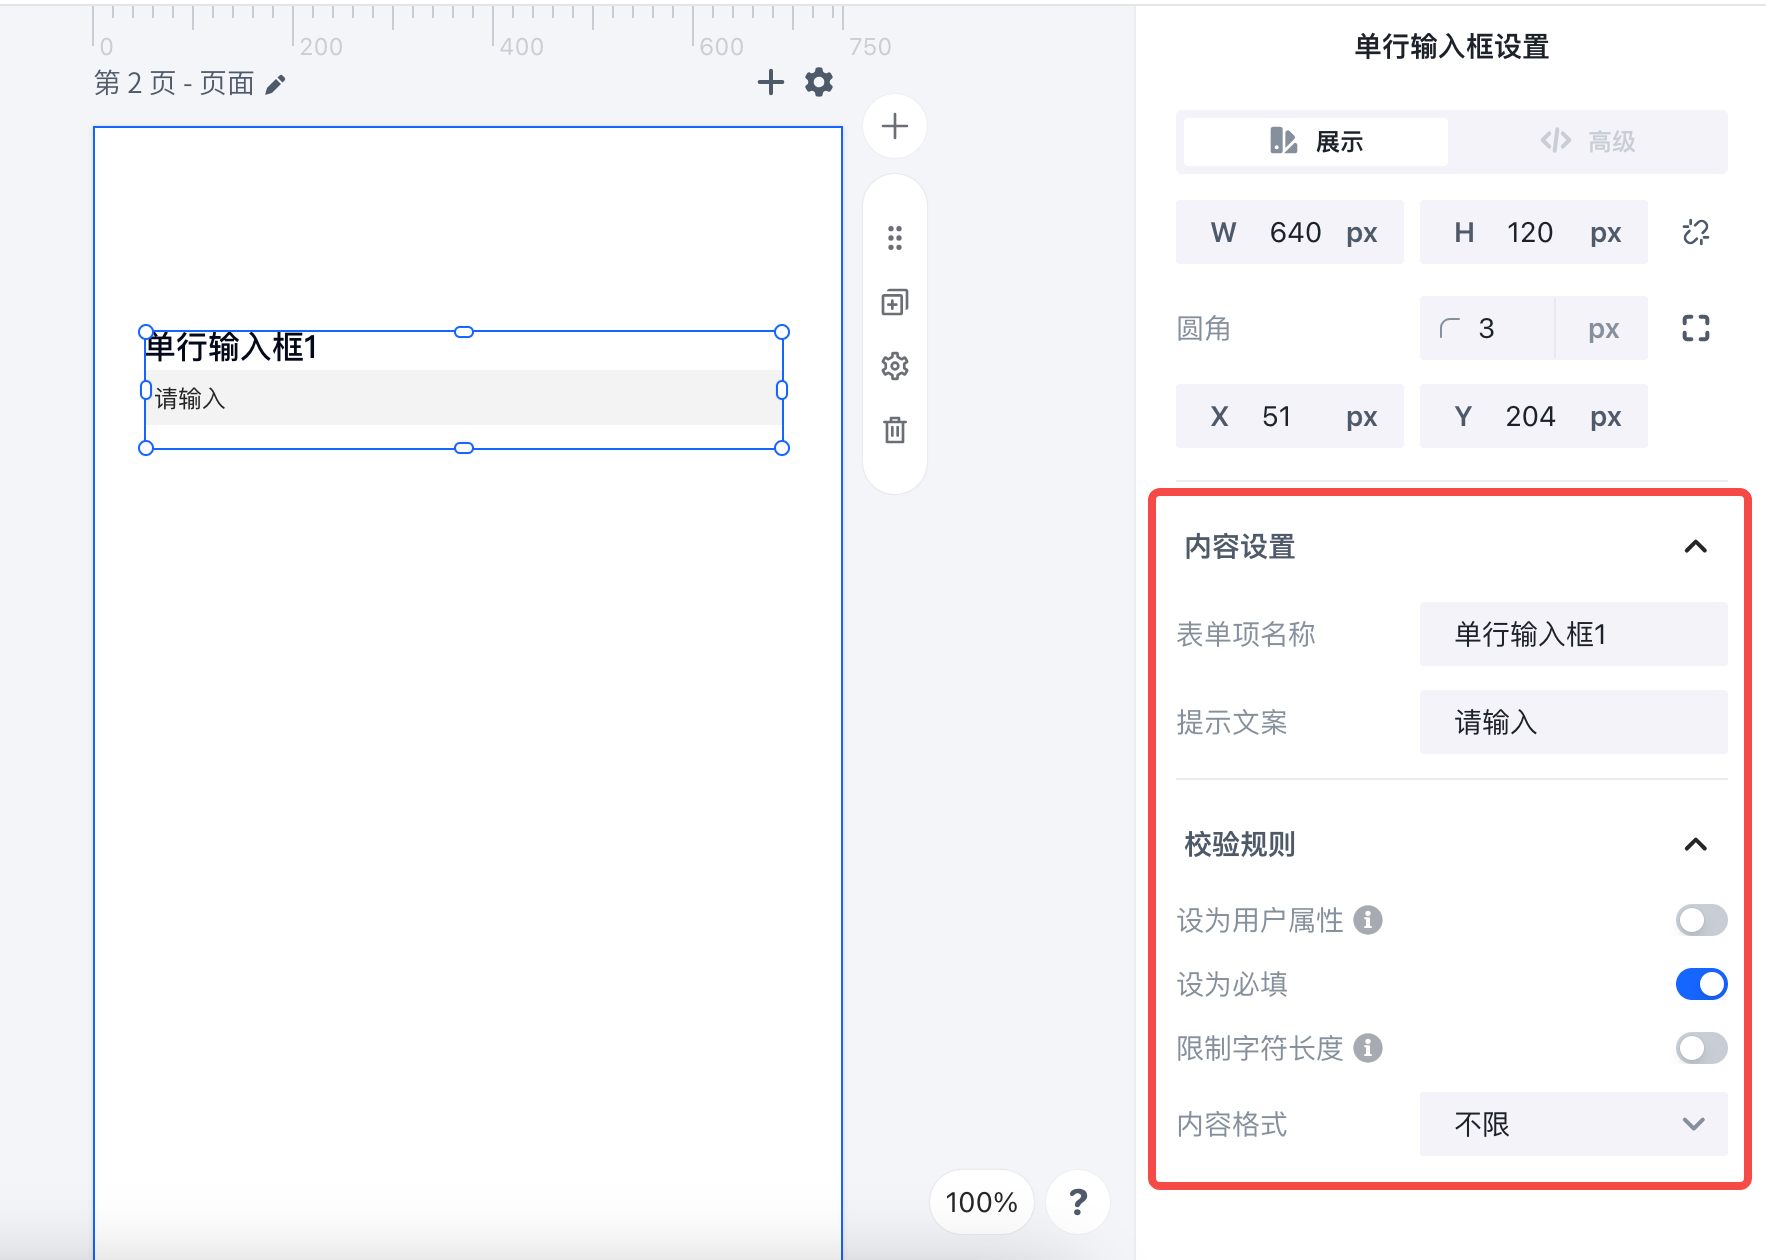Viewport: 1766px width, 1260px height.
Task: Click the 请输入 input box on the canvas
Action: tap(464, 398)
